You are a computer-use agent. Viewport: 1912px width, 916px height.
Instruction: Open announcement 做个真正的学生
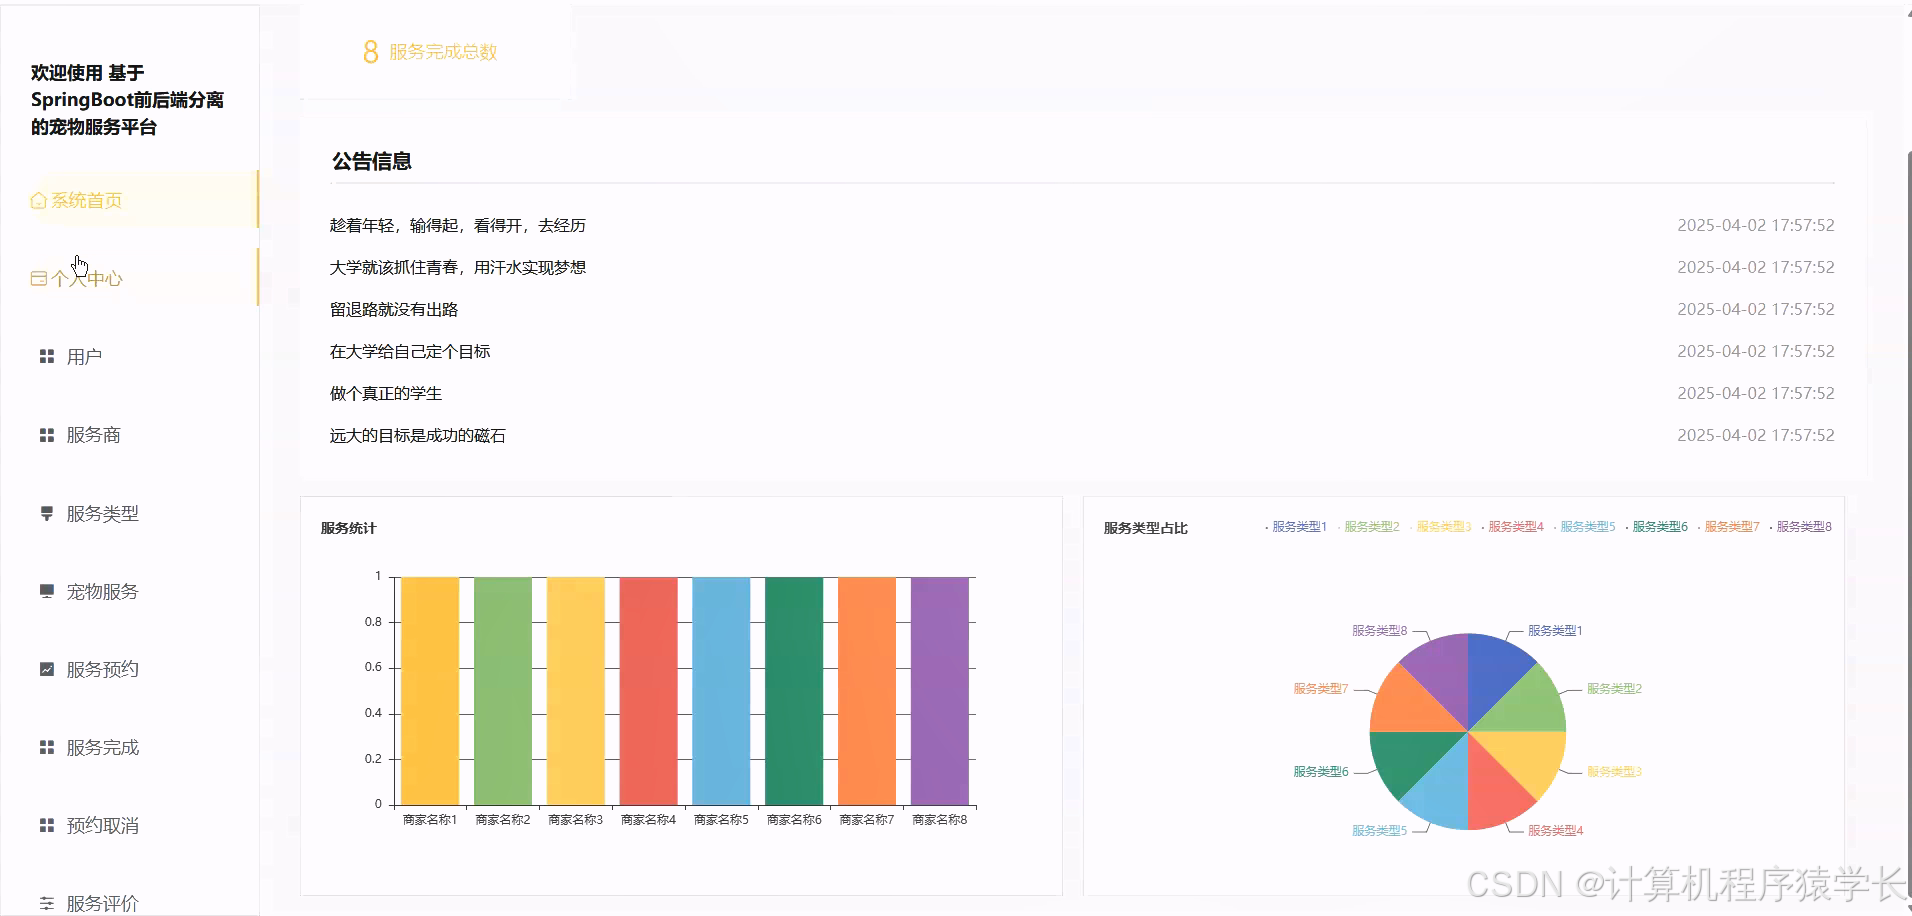(x=386, y=394)
